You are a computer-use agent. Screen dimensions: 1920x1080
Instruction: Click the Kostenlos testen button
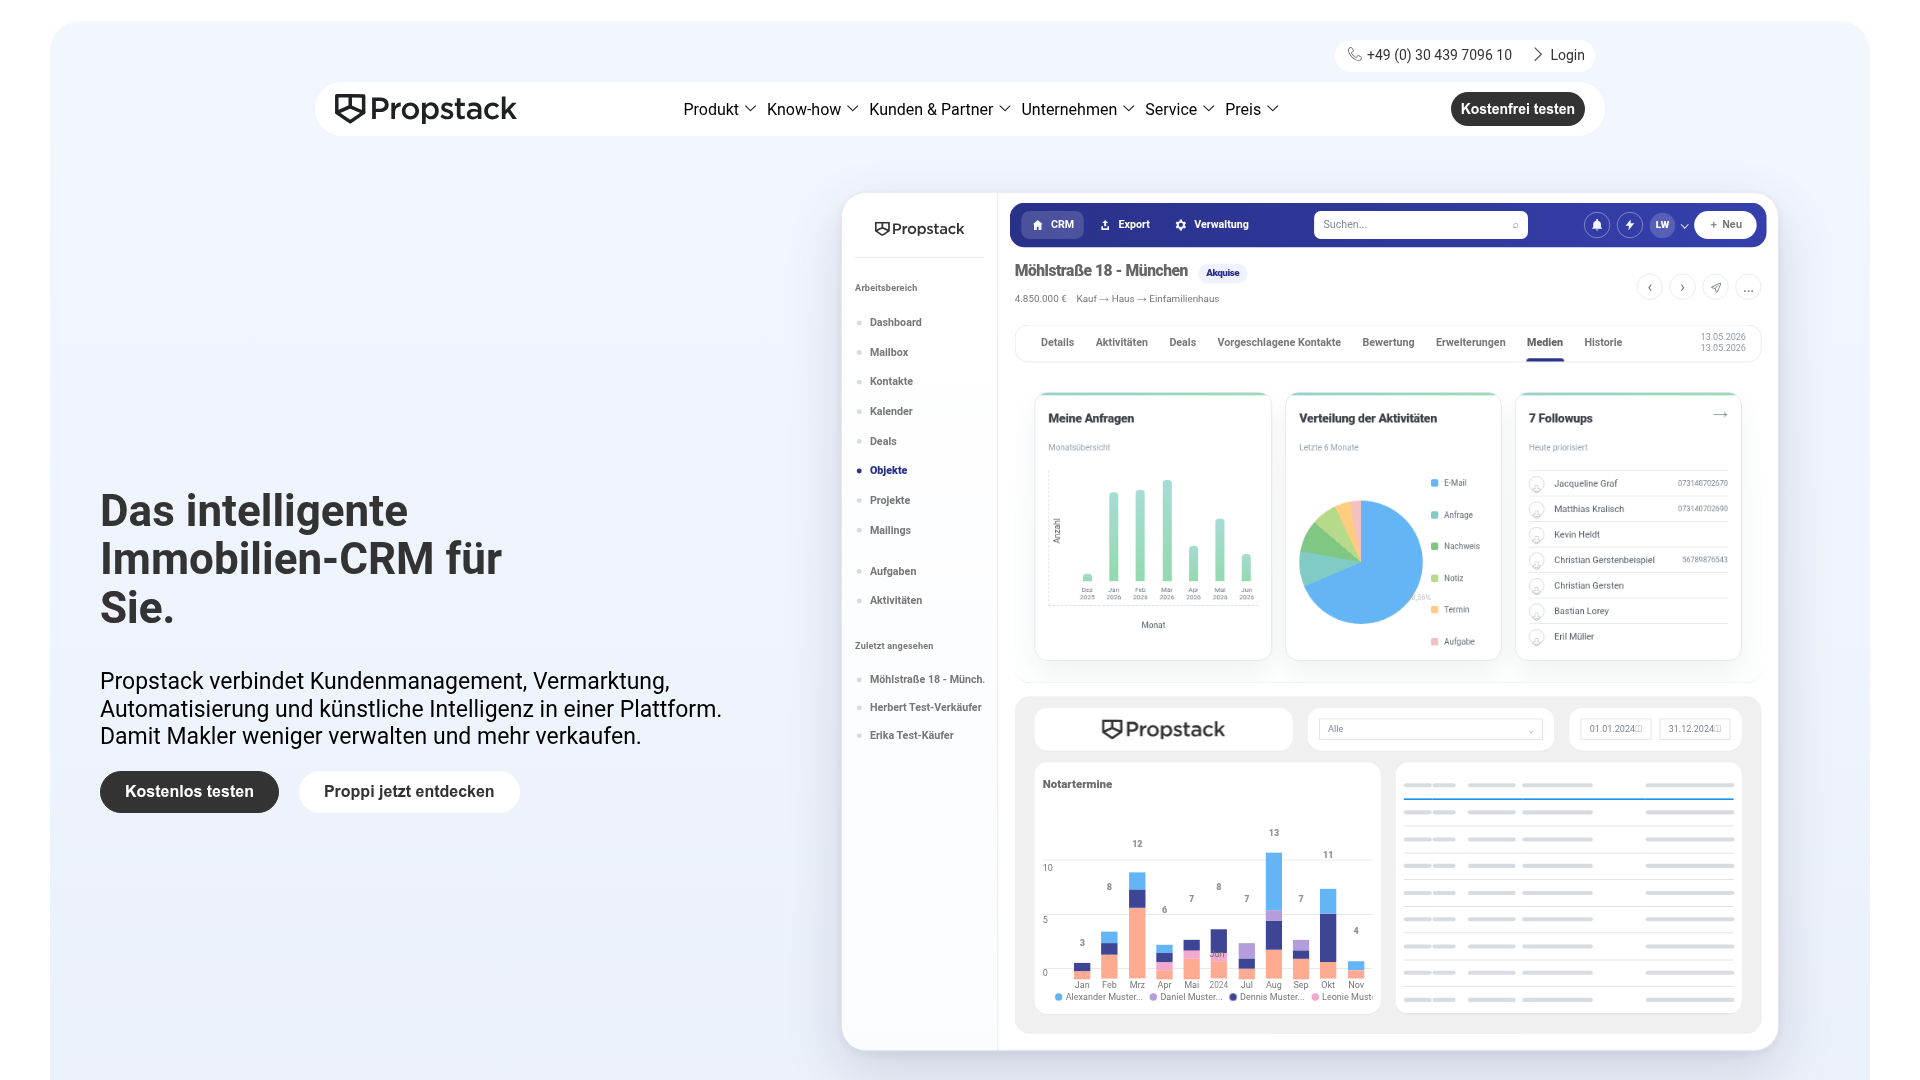click(x=189, y=792)
